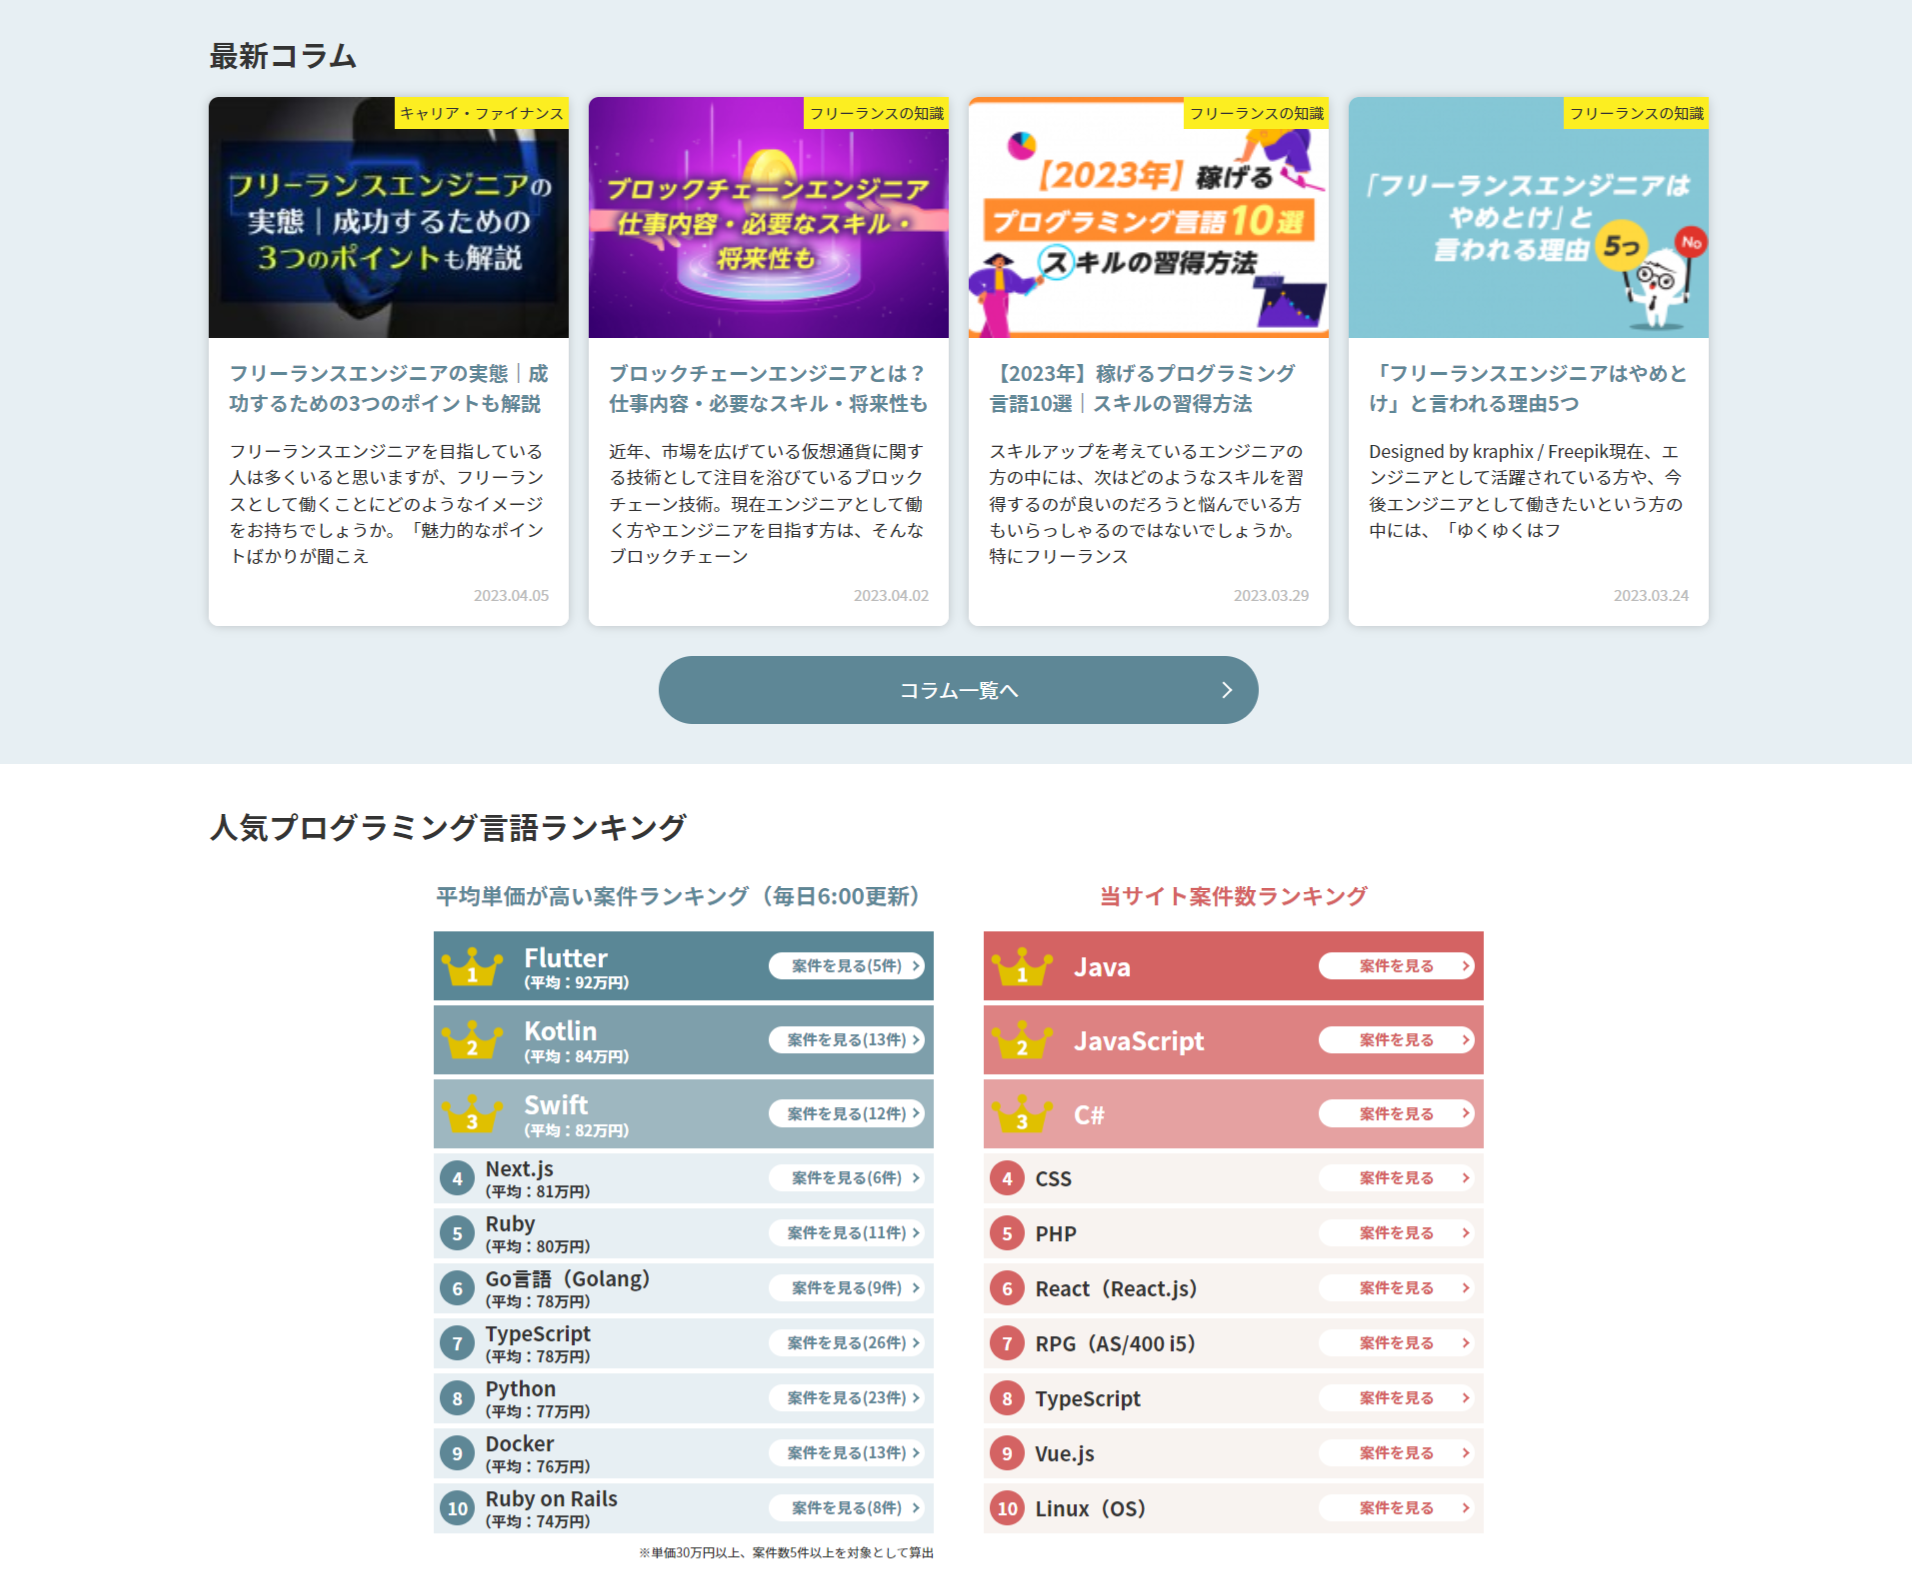Click キャリア・ファイナンス category tag
Viewport: 1912px width, 1585px height.
pos(482,113)
